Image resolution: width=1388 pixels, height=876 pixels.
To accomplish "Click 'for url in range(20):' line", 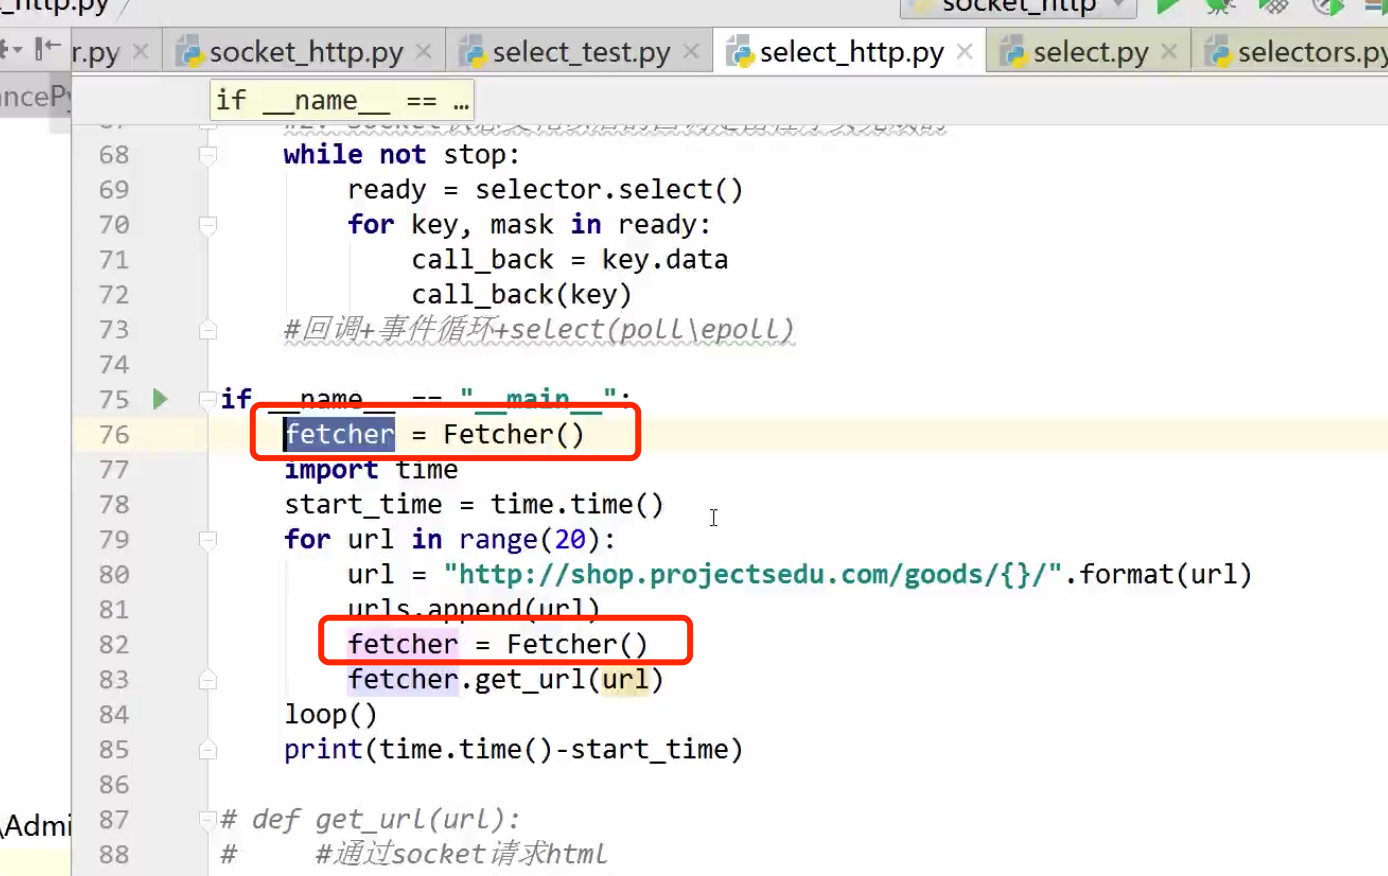I will click(450, 540).
